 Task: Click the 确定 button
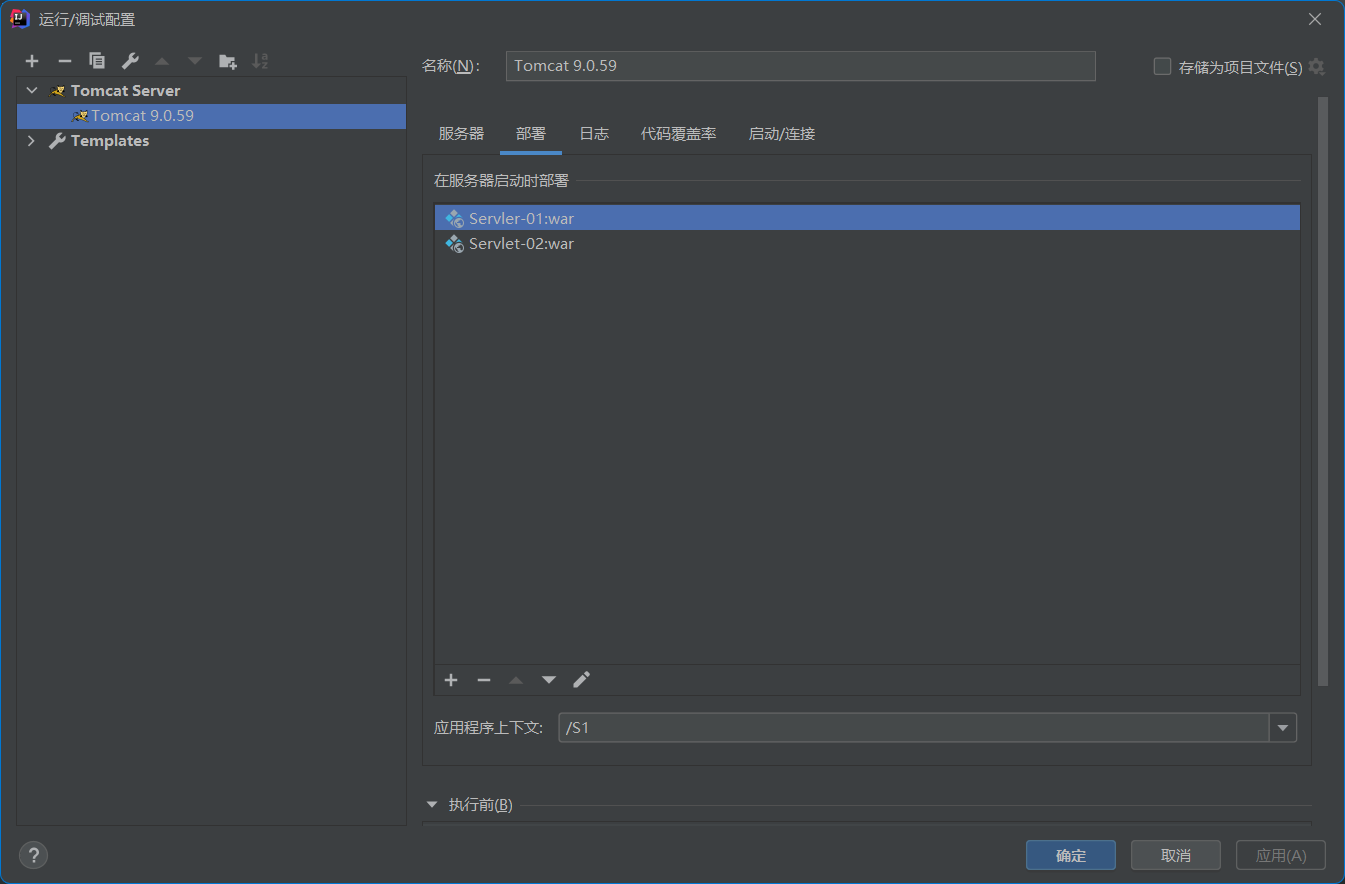1070,856
